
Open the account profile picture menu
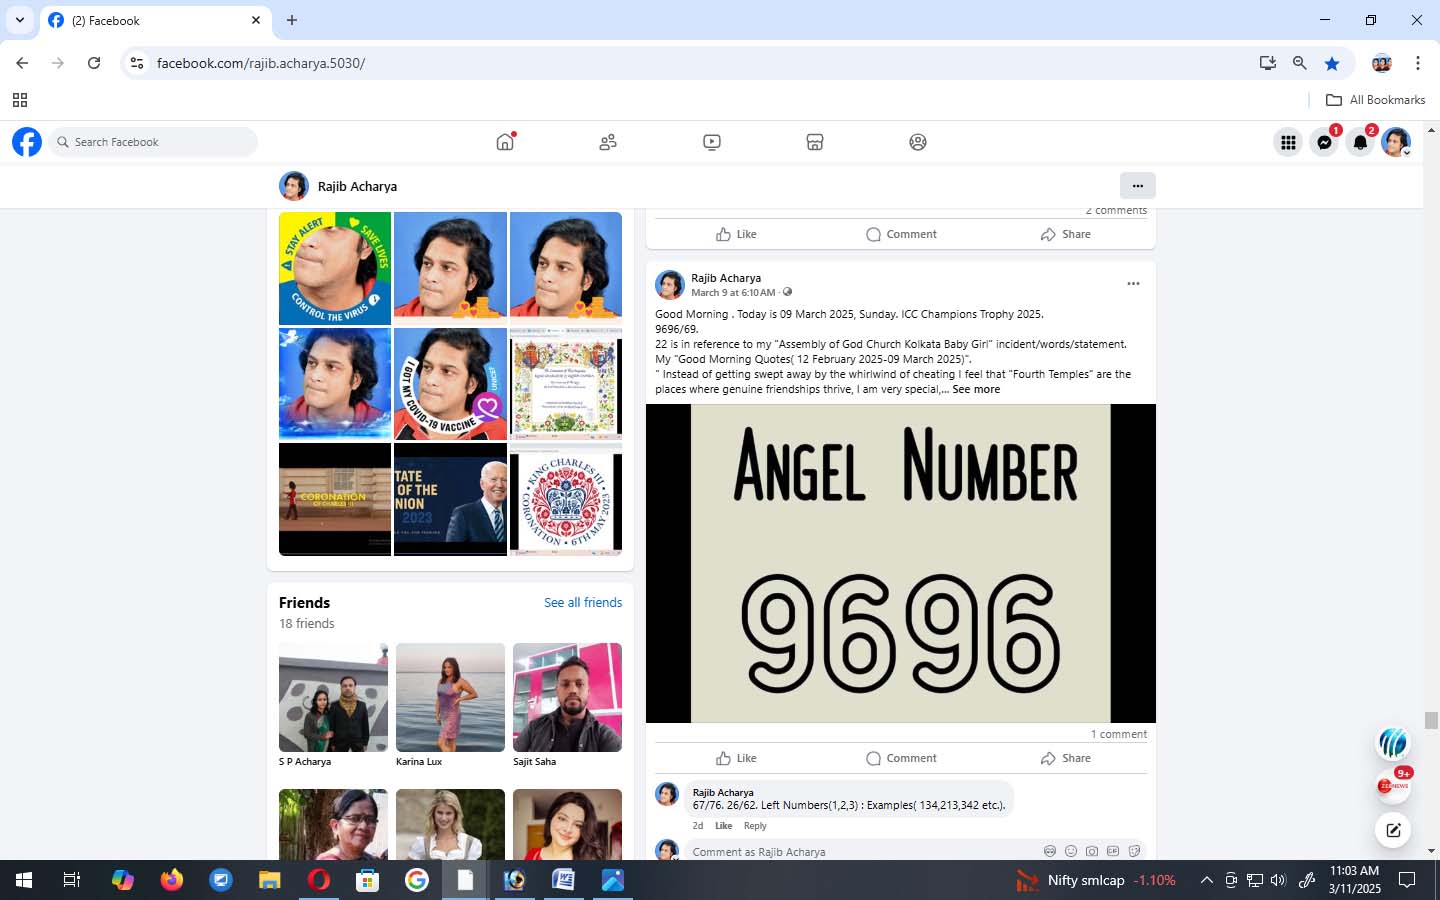pyautogui.click(x=1396, y=142)
